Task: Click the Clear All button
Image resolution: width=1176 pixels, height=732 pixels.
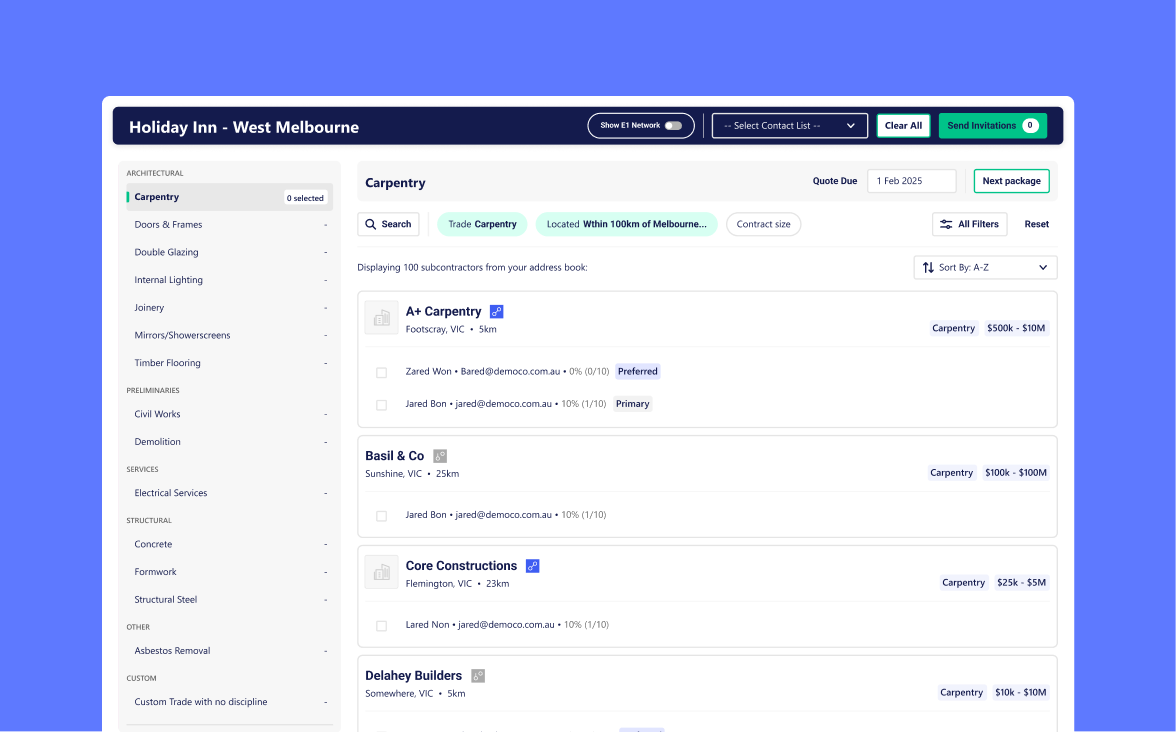Action: [x=903, y=126]
